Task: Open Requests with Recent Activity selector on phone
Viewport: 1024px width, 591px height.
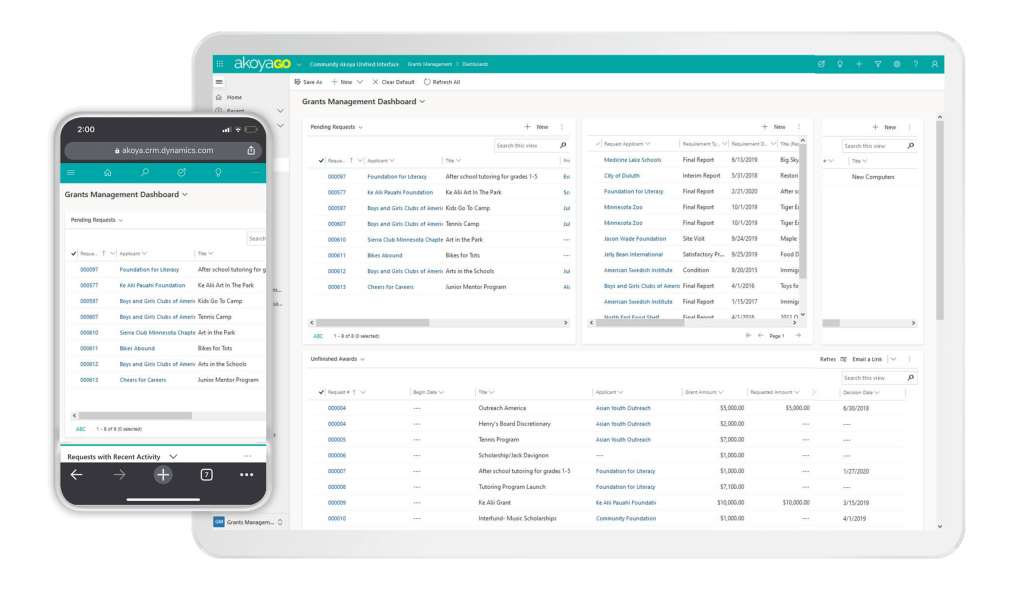Action: coord(173,456)
